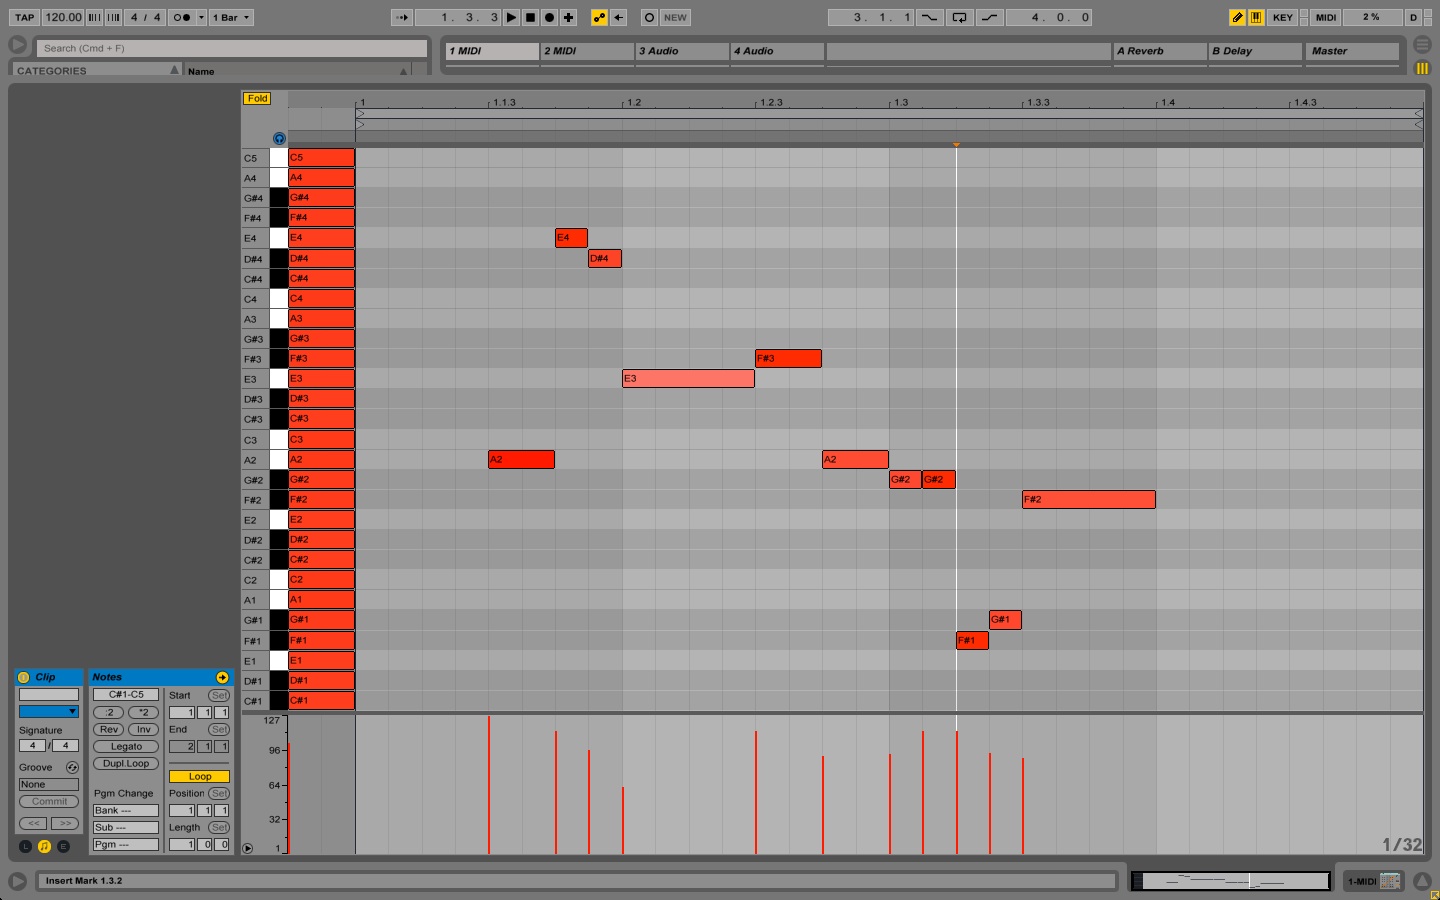Click inside the Search (Cmd + F) field
The width and height of the screenshot is (1440, 900).
point(230,47)
